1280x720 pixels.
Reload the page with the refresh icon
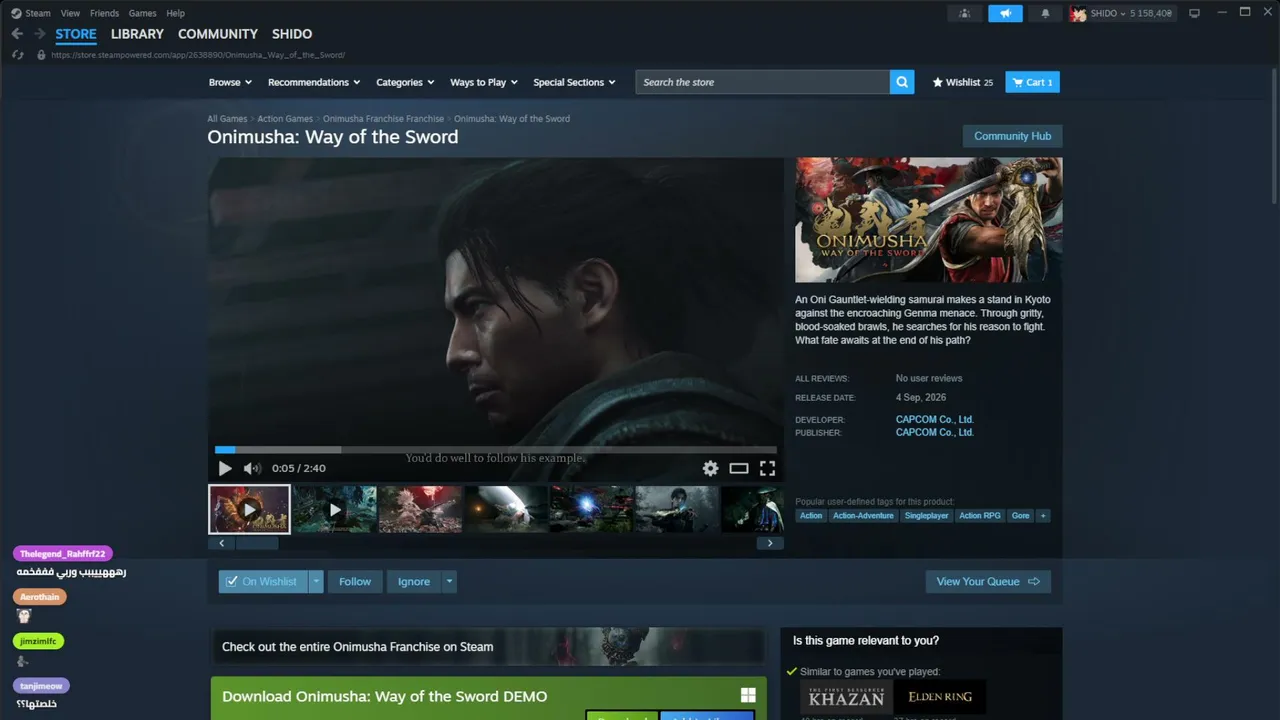coord(18,55)
